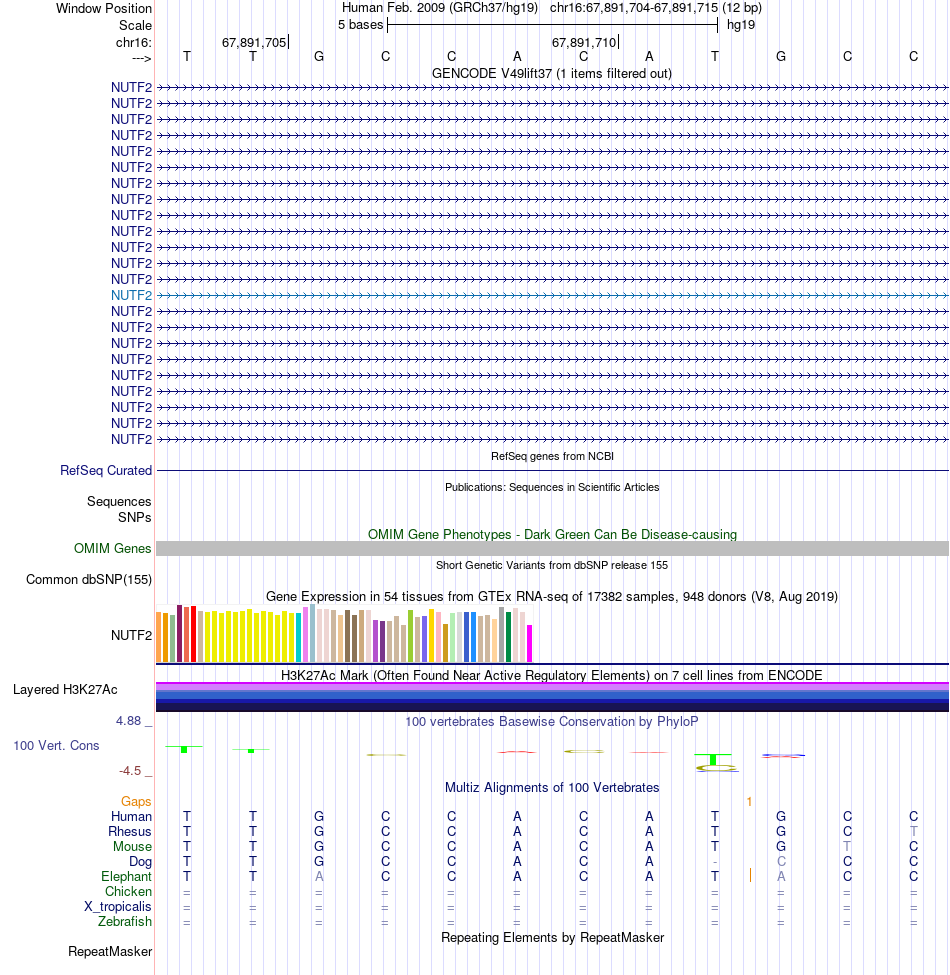This screenshot has width=950, height=975.
Task: Click the "chr16:" ruler label
Action: [134, 42]
